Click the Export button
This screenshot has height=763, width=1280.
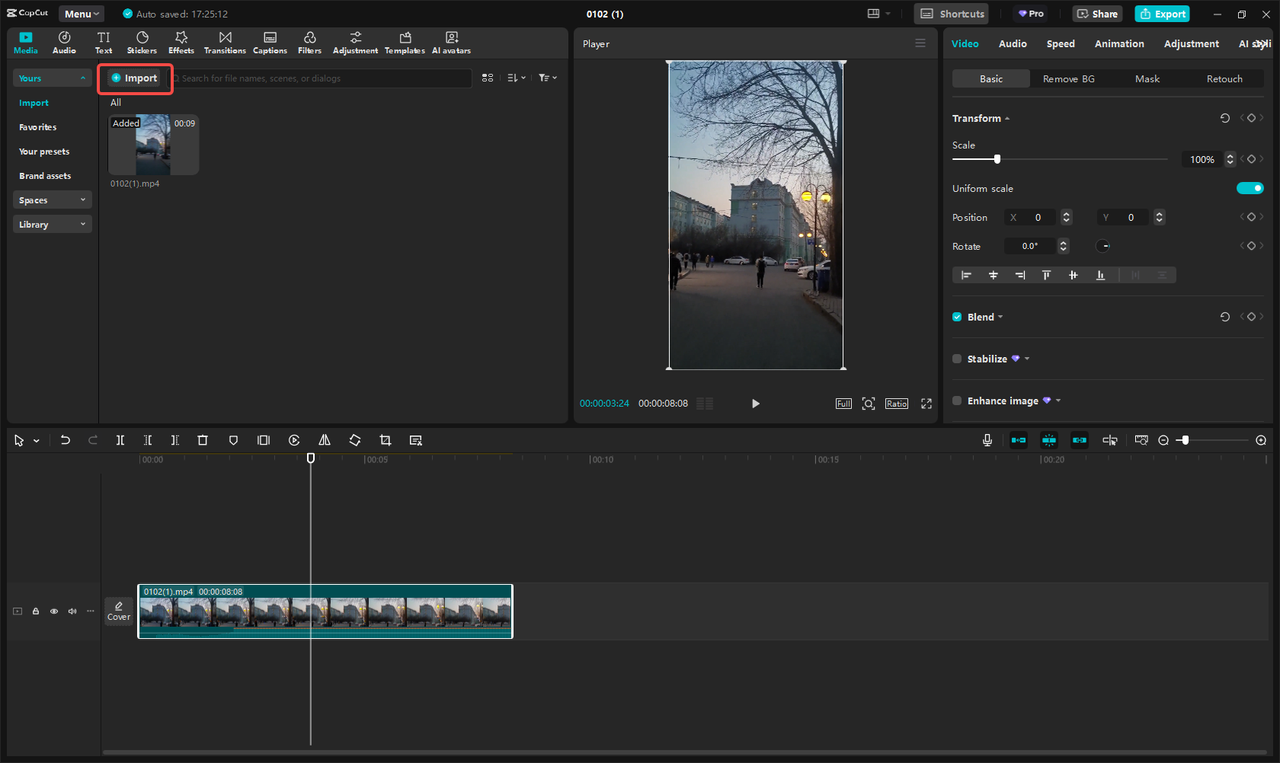click(x=1162, y=13)
